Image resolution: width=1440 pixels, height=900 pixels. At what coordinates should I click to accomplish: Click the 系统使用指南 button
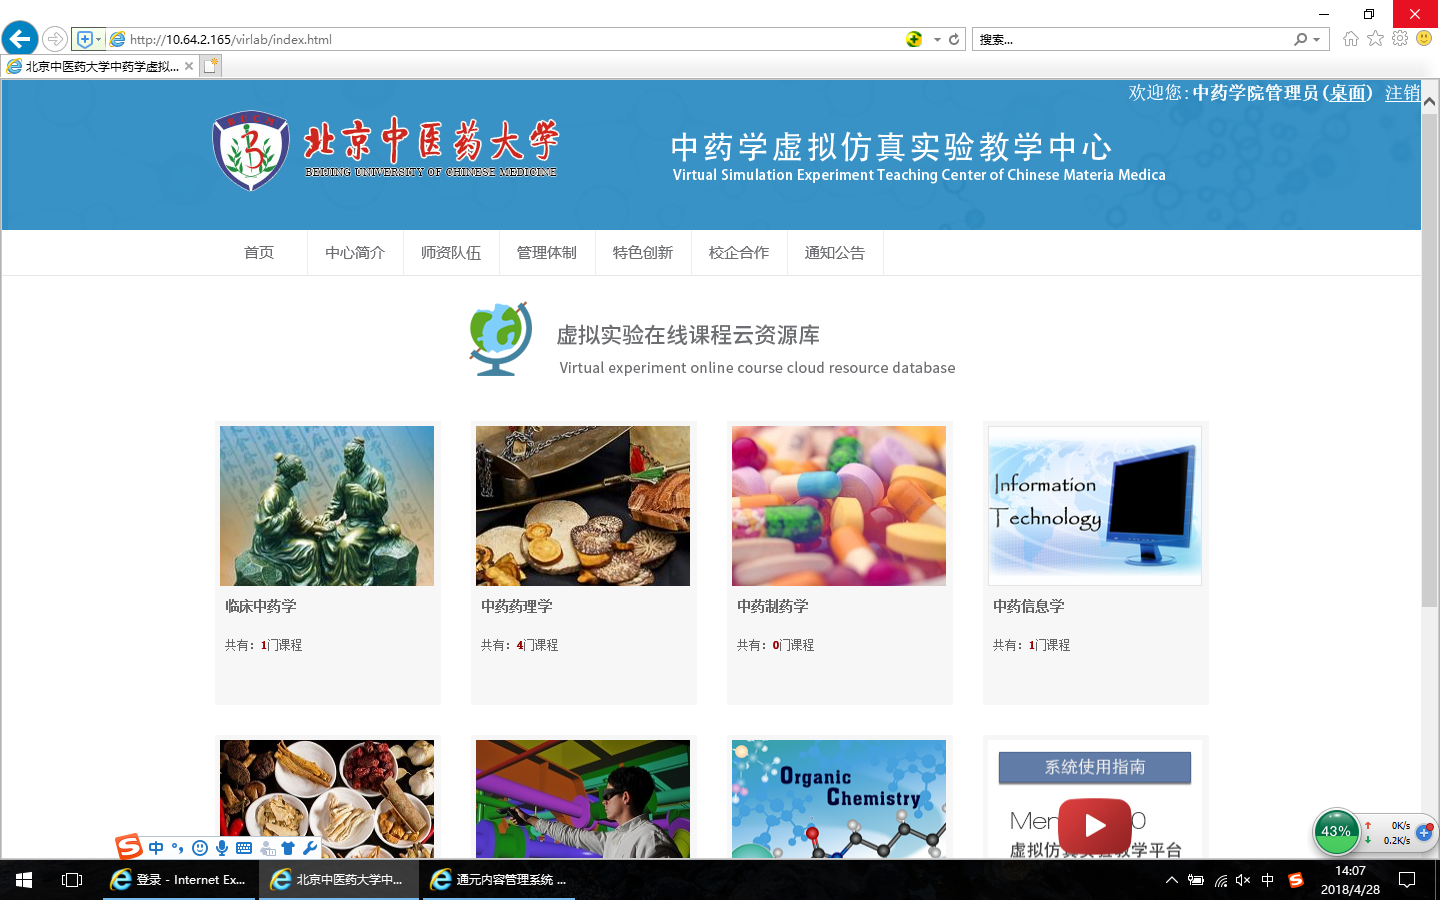coord(1095,767)
